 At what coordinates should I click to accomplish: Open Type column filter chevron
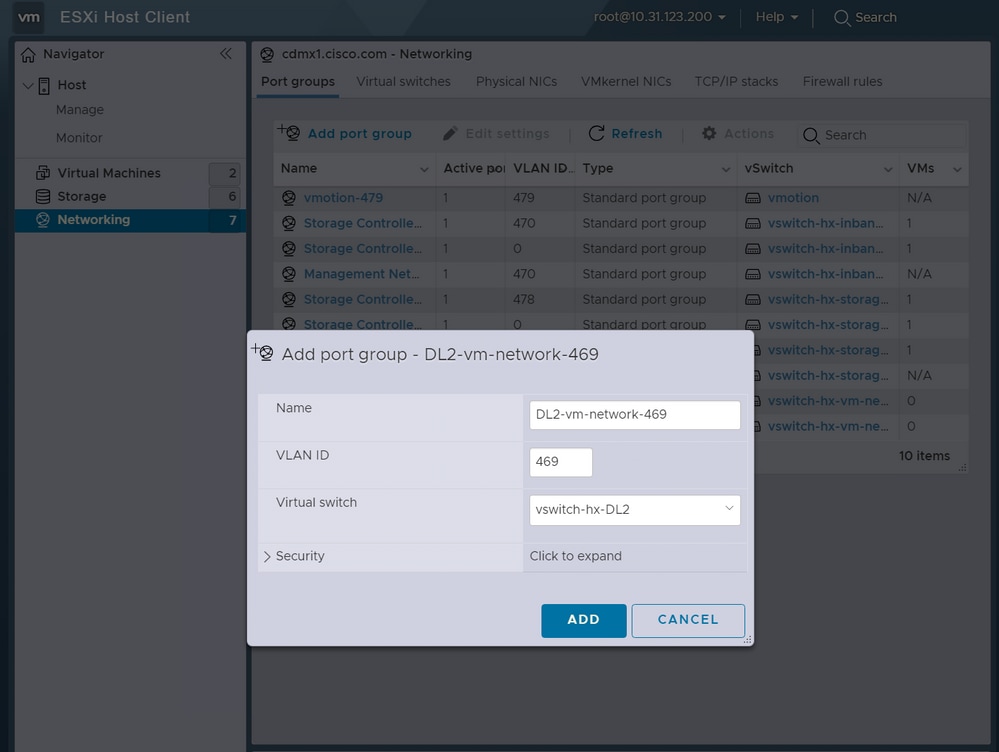[726, 169]
